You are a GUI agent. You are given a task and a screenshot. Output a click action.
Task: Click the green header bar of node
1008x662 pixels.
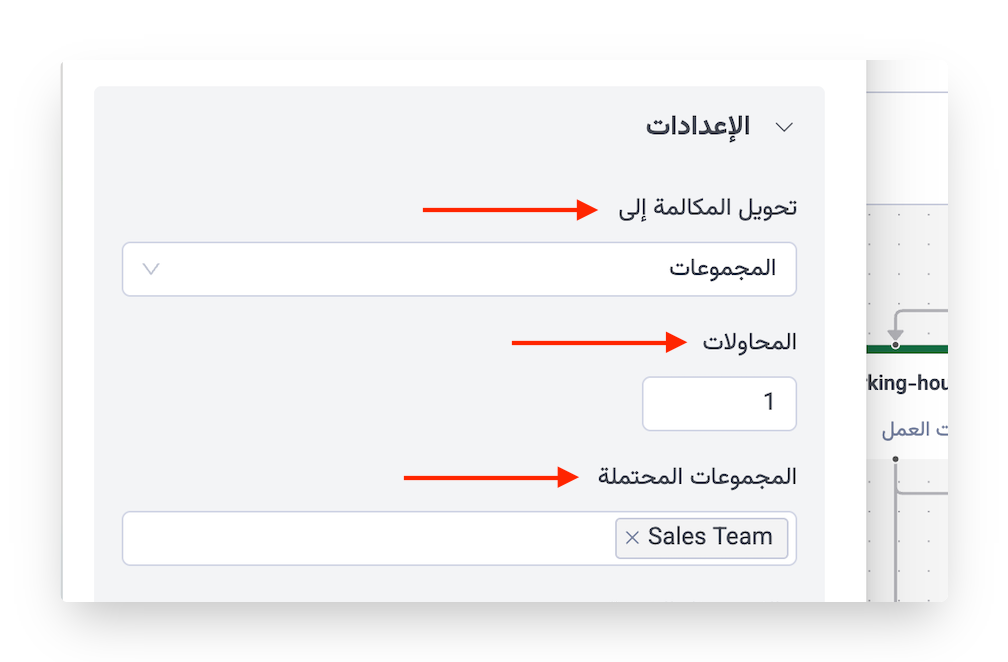tap(920, 349)
